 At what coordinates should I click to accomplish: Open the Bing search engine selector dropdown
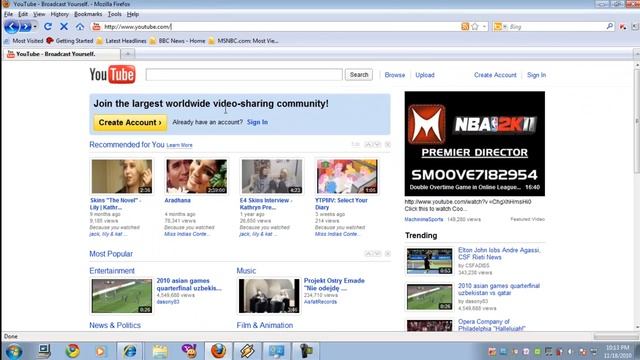pyautogui.click(x=500, y=27)
